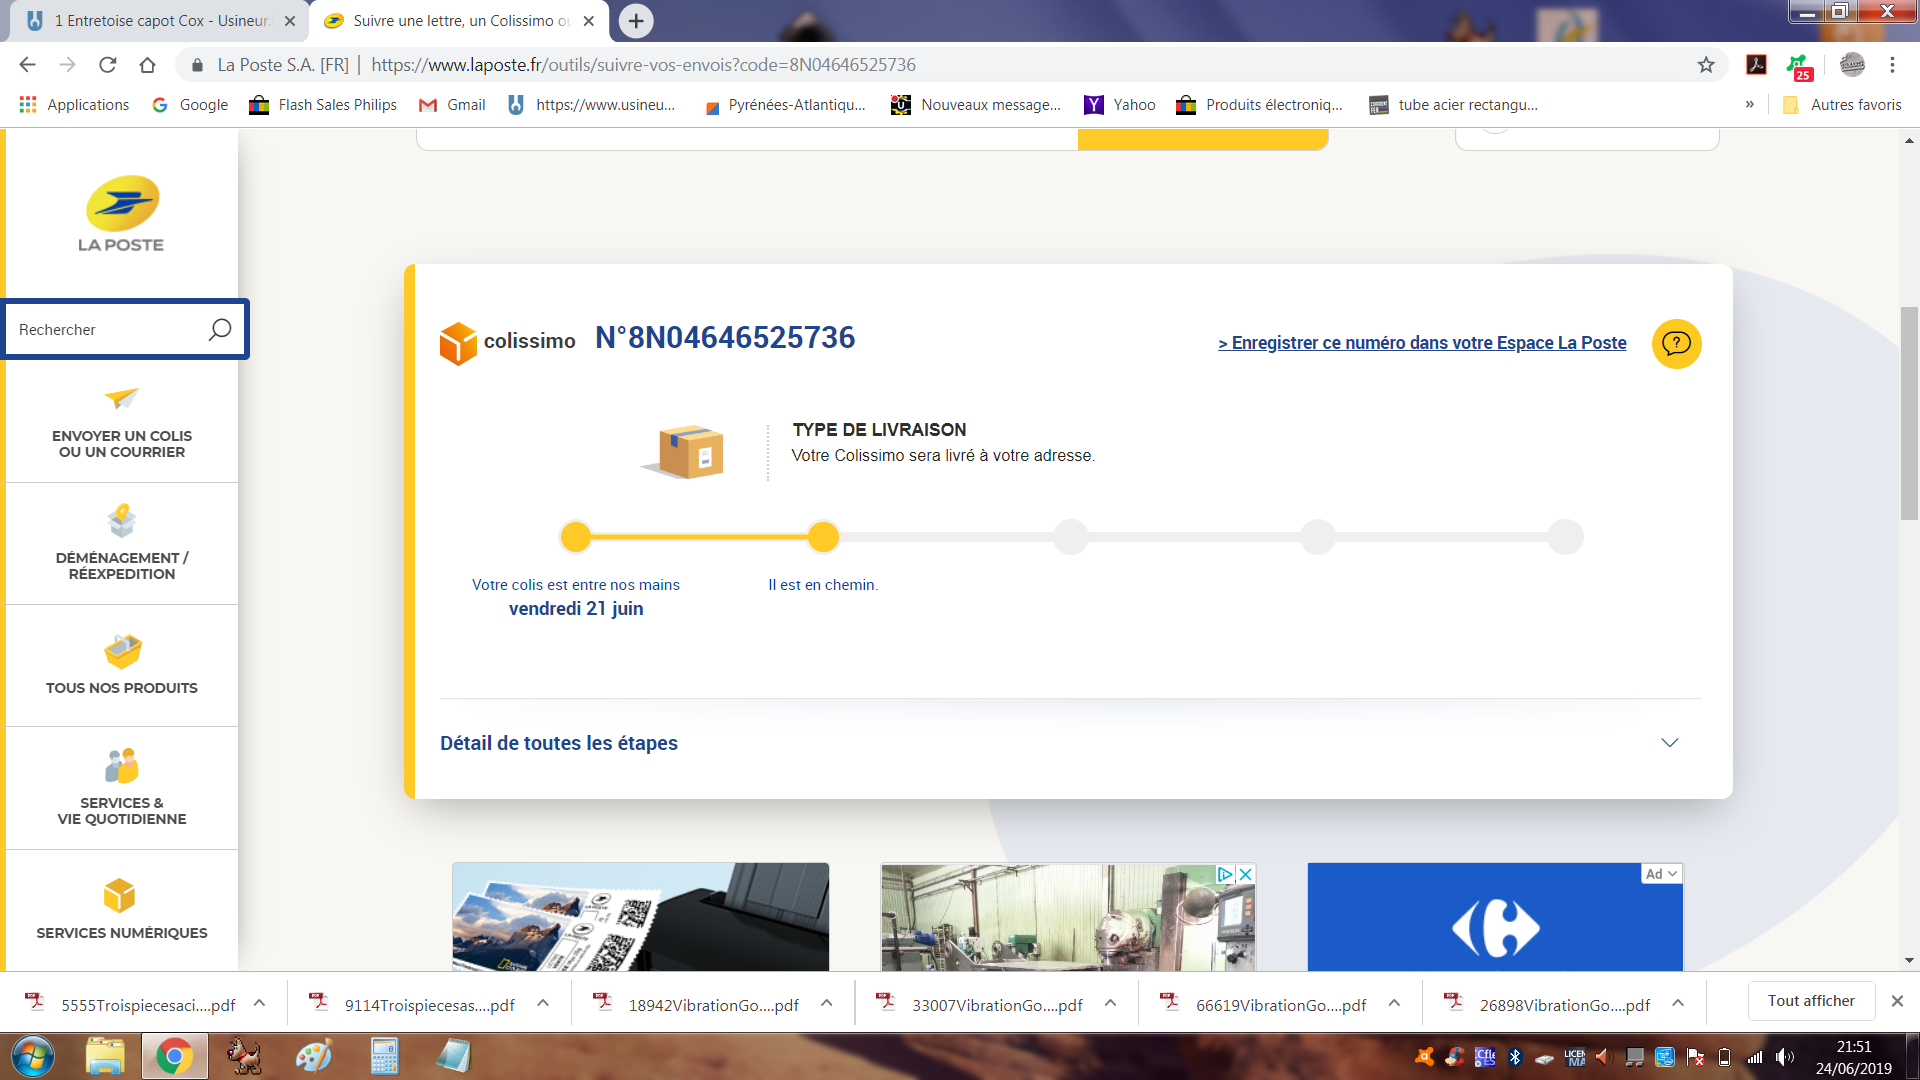Go to browser home page

(x=147, y=65)
